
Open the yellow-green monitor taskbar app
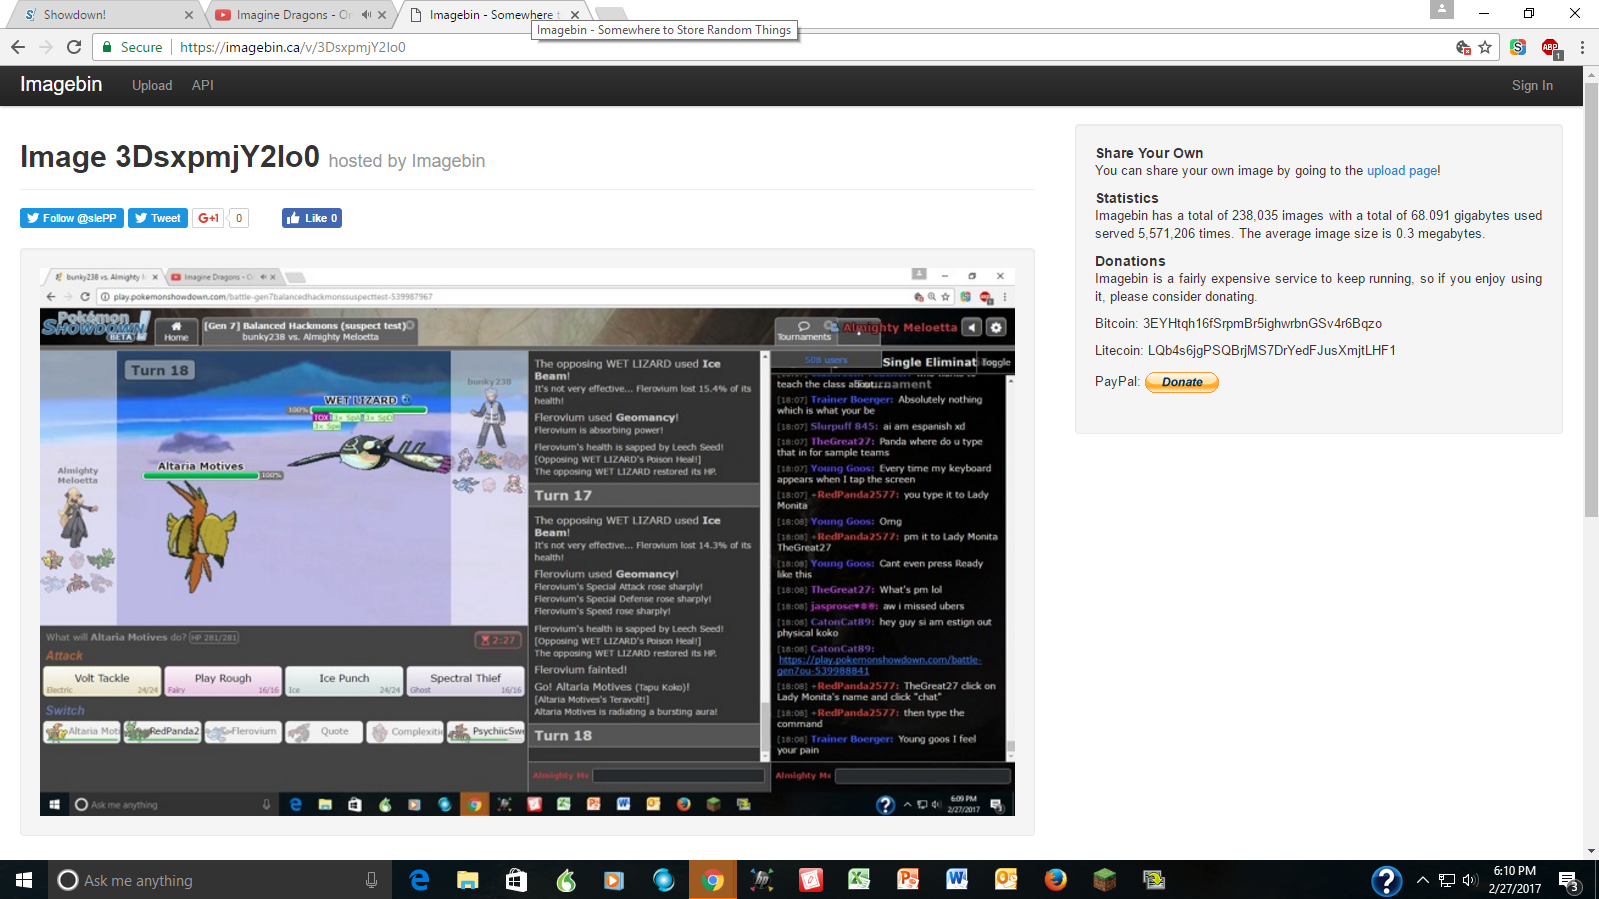coord(1154,880)
